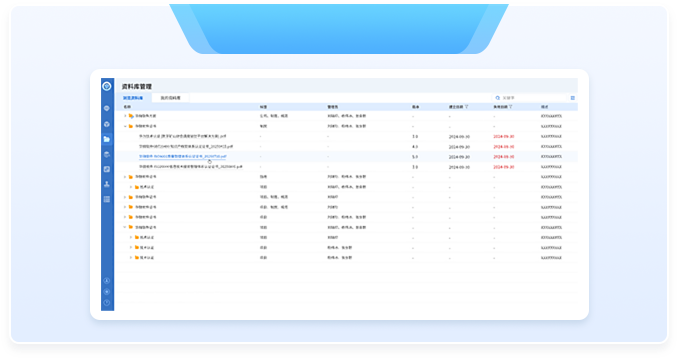Viewport: 679px width, 360px height.
Task: Expand the first folder row in the tree
Action: pyautogui.click(x=125, y=116)
